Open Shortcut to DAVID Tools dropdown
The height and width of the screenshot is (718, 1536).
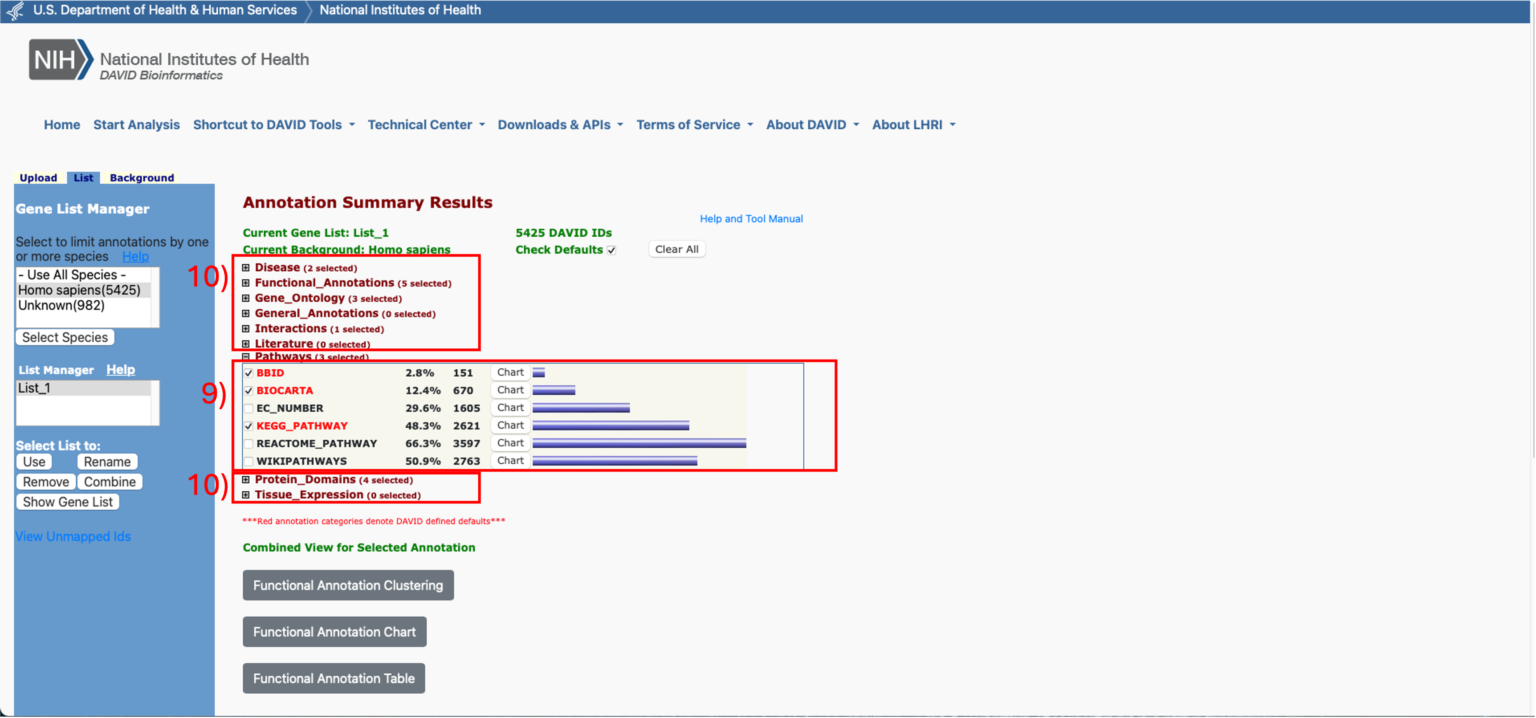point(273,125)
